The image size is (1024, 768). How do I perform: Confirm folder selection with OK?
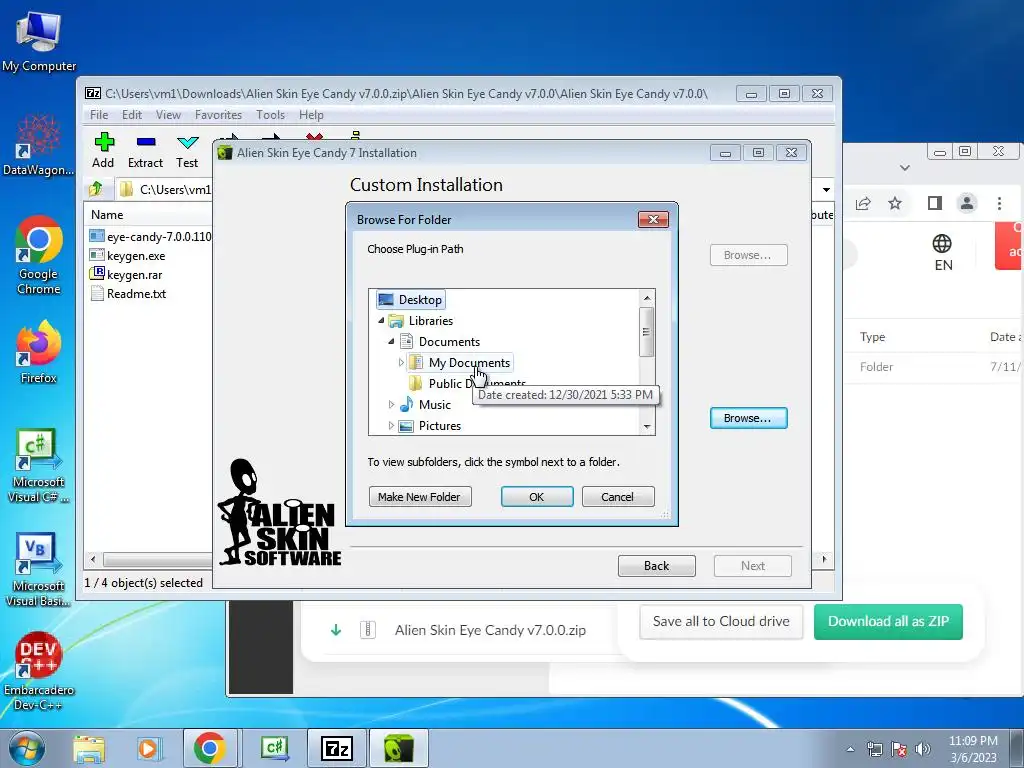[x=537, y=497]
